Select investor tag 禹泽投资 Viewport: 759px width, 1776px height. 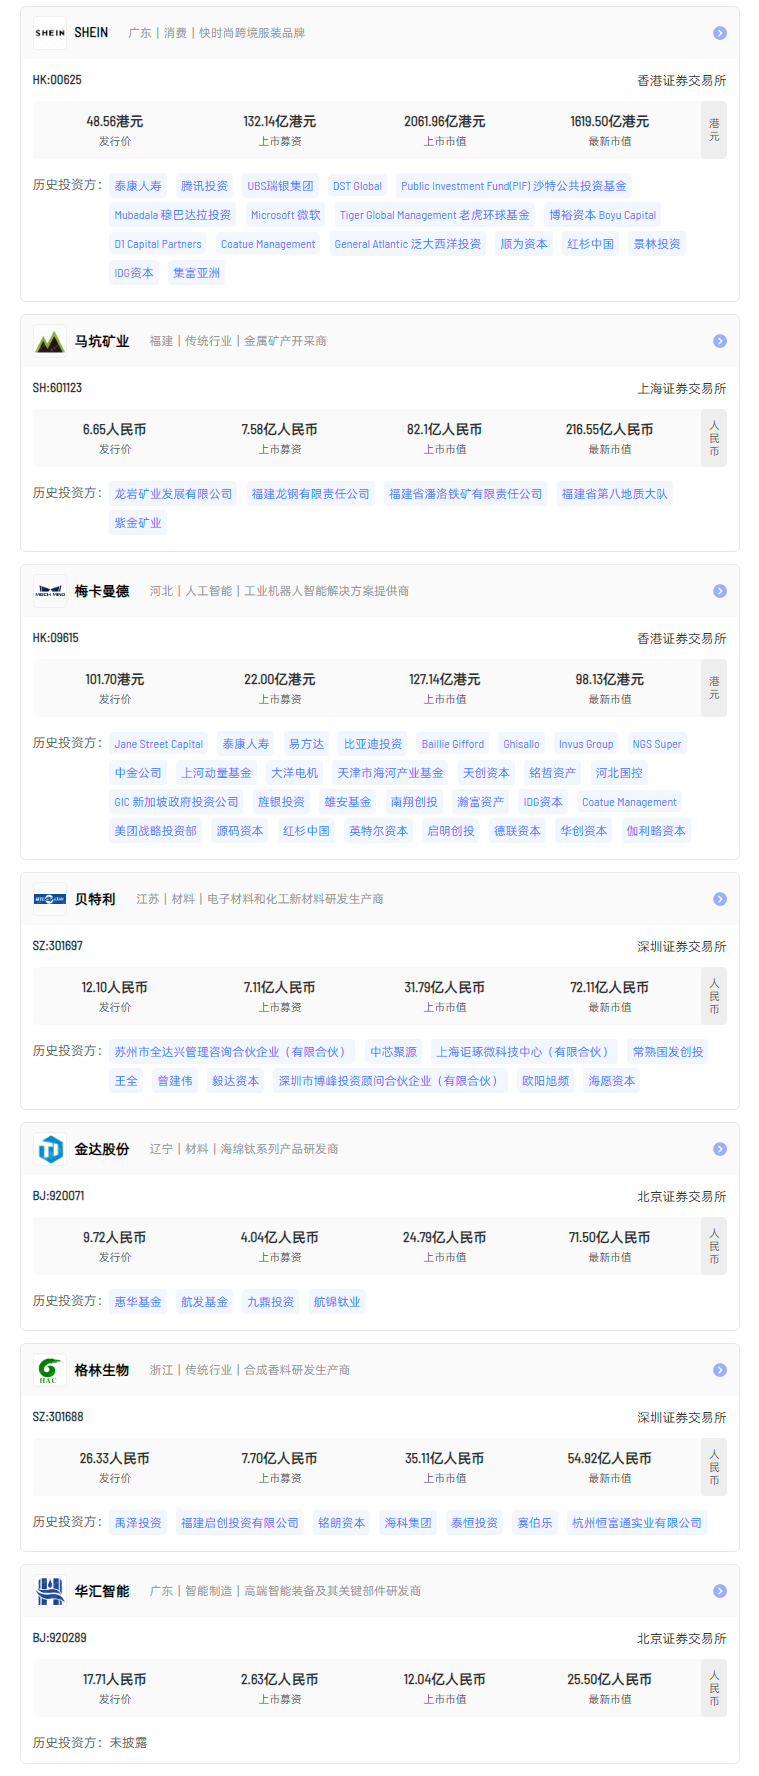click(138, 1523)
